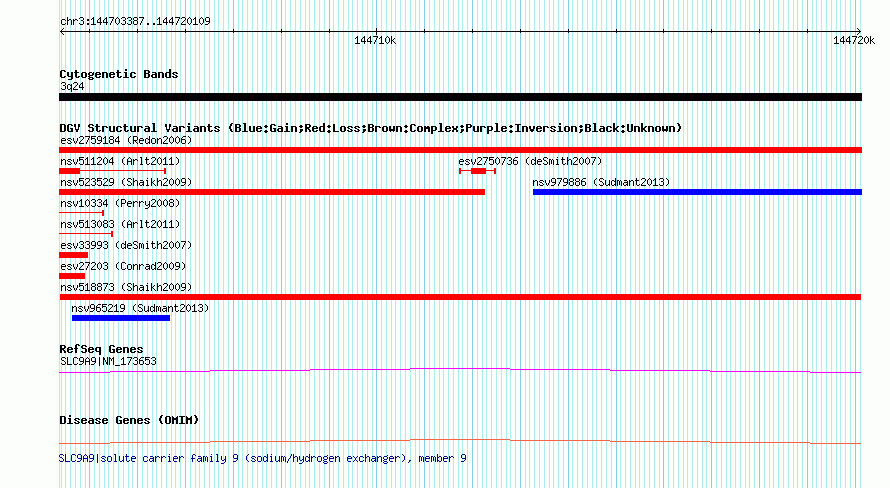890x488 pixels.
Task: Open variant esv2750736 (deSmith2007) label
Action: 530,161
